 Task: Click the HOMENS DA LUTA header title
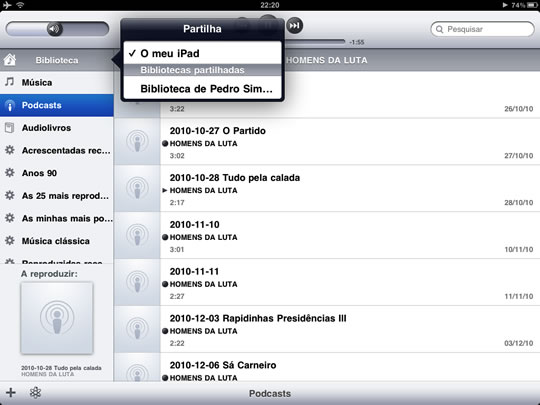pyautogui.click(x=326, y=60)
